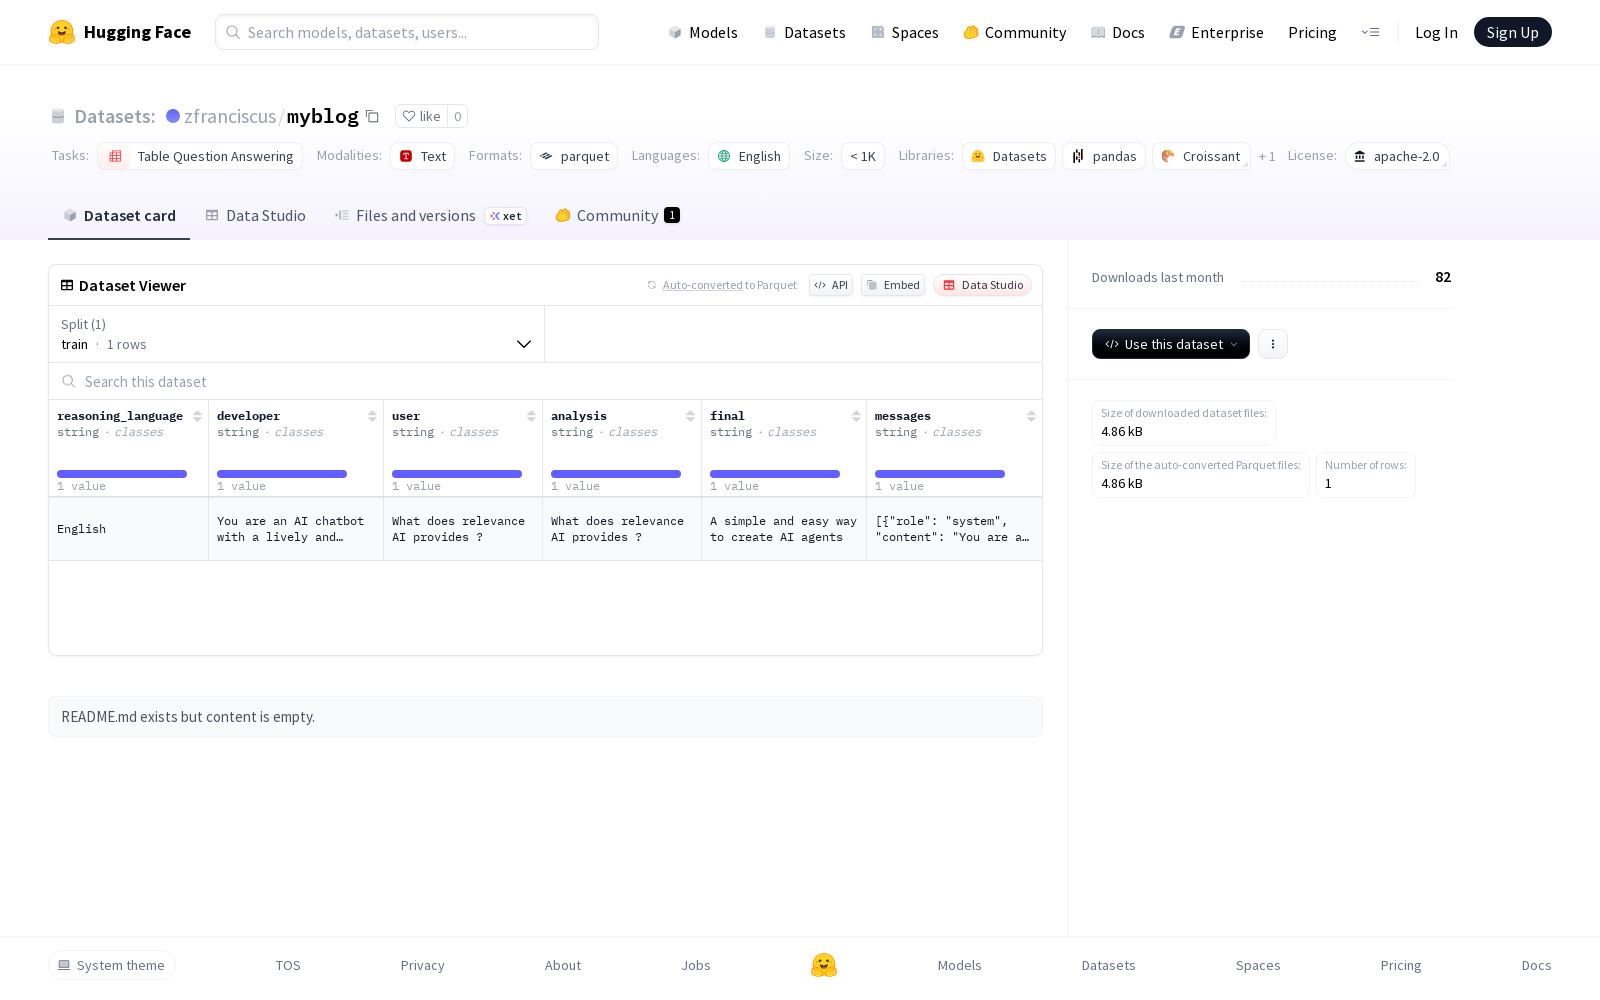The height and width of the screenshot is (1000, 1600).
Task: Click the search magnifier in dataset viewer
Action: pyautogui.click(x=69, y=381)
